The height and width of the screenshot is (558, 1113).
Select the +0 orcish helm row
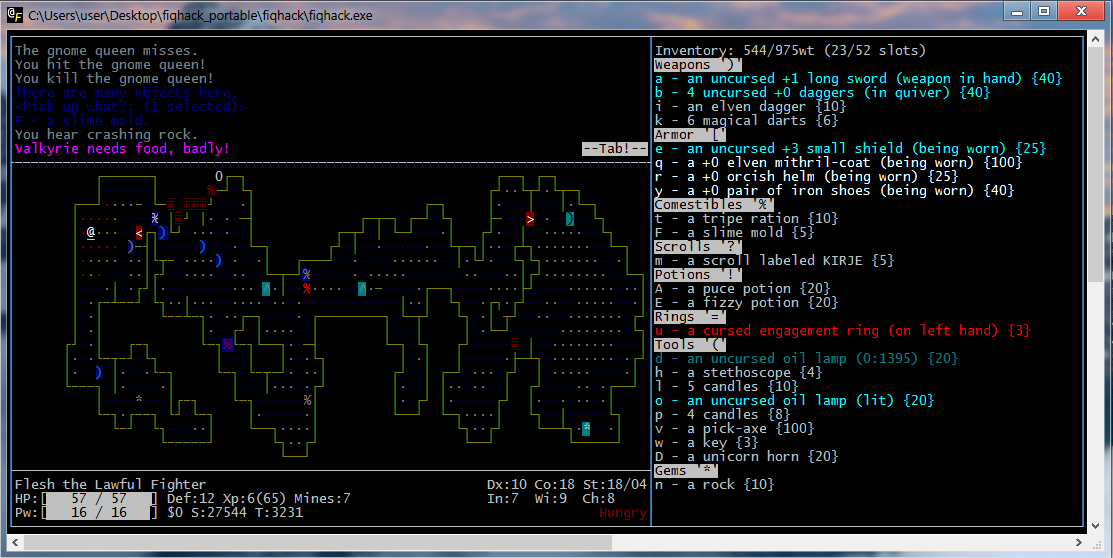806,176
